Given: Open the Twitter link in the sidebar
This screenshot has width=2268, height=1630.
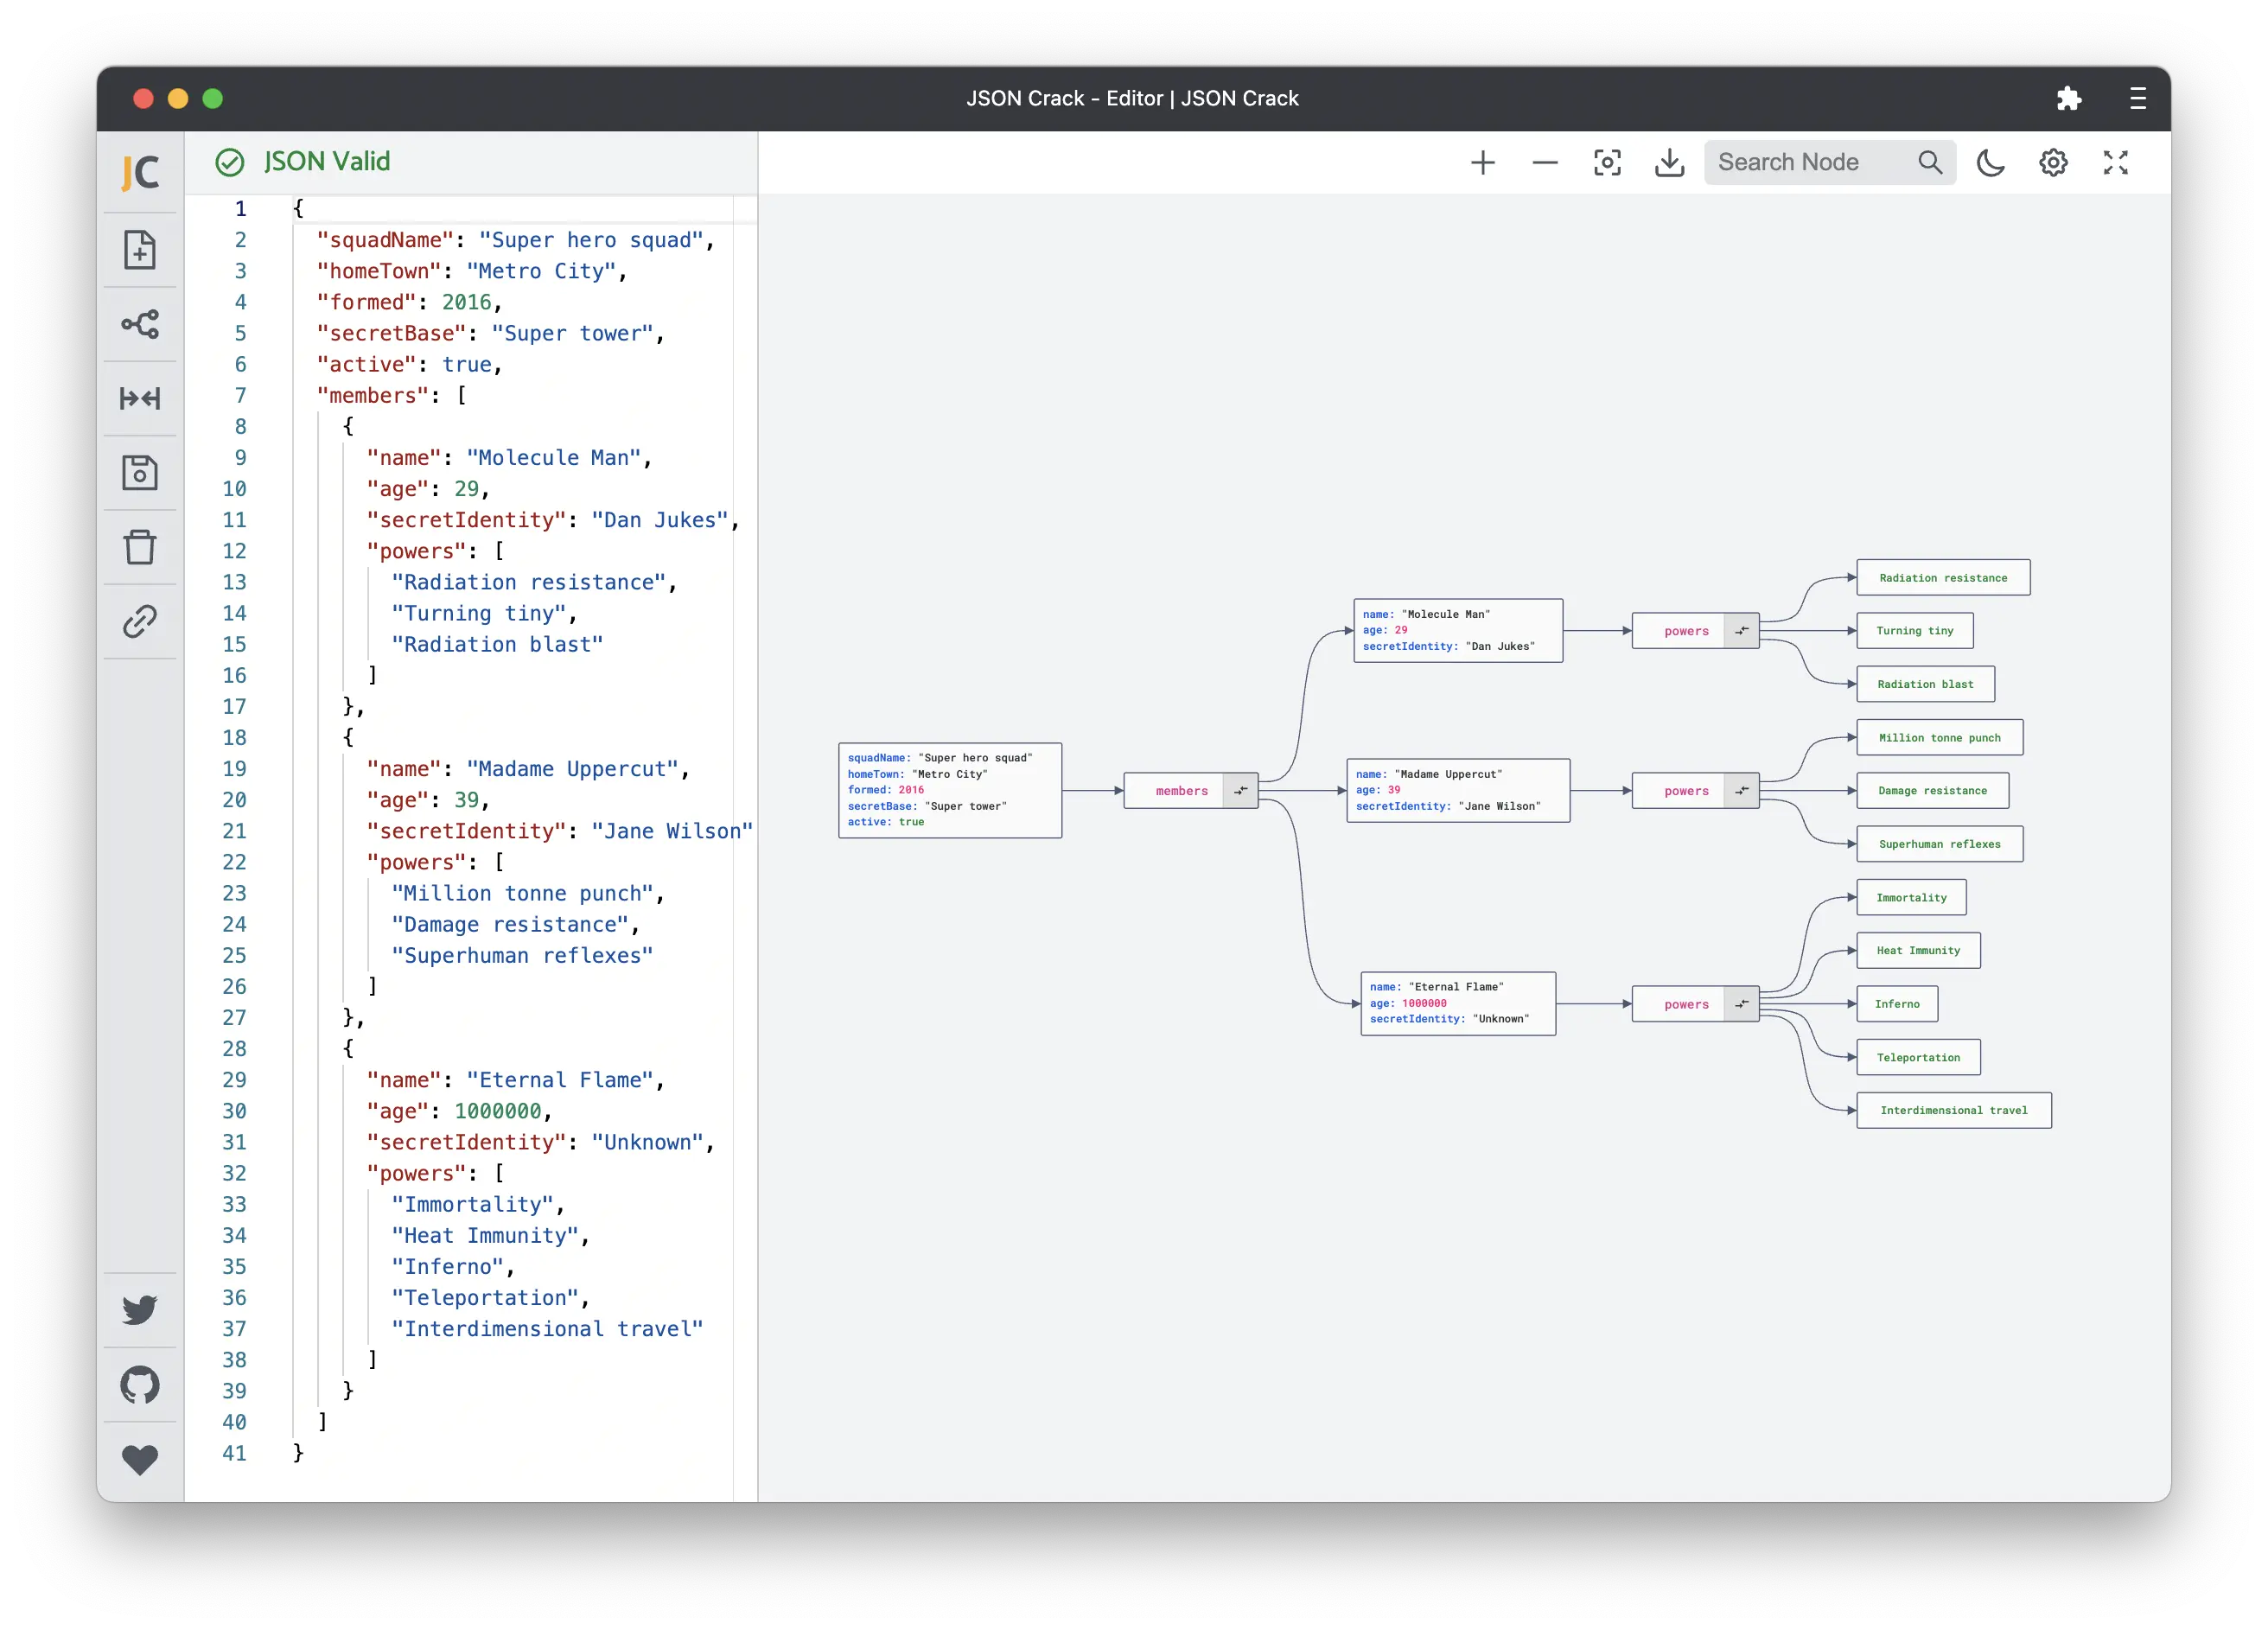Looking at the screenshot, I should [140, 1310].
